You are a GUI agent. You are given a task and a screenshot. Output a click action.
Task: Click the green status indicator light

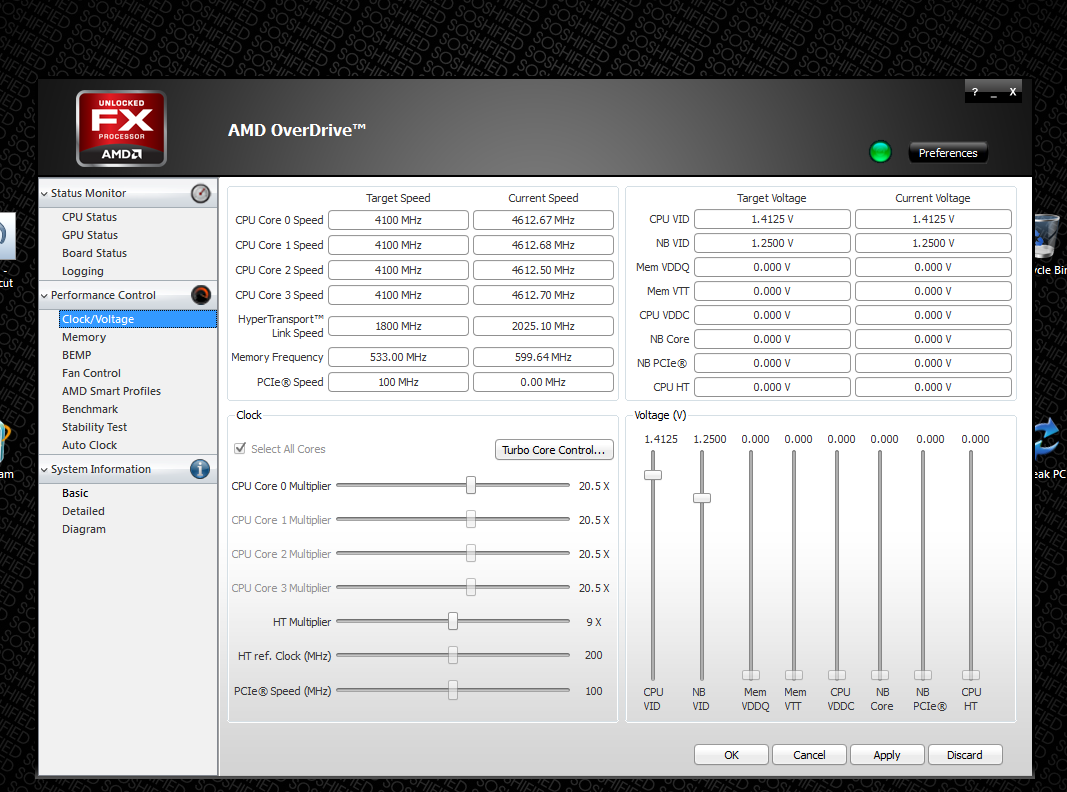[880, 152]
